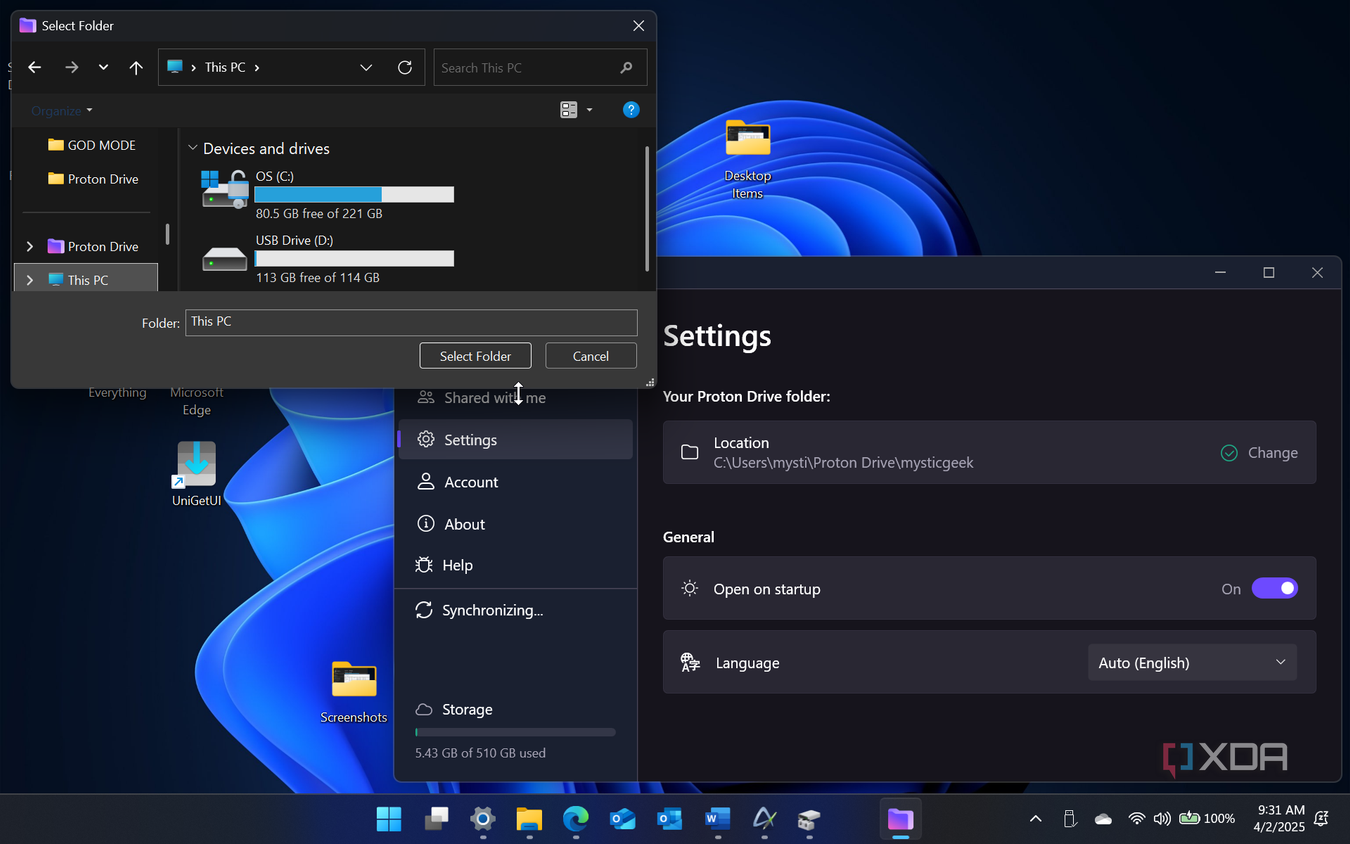
Task: Open the Organize menu button
Action: click(x=62, y=110)
